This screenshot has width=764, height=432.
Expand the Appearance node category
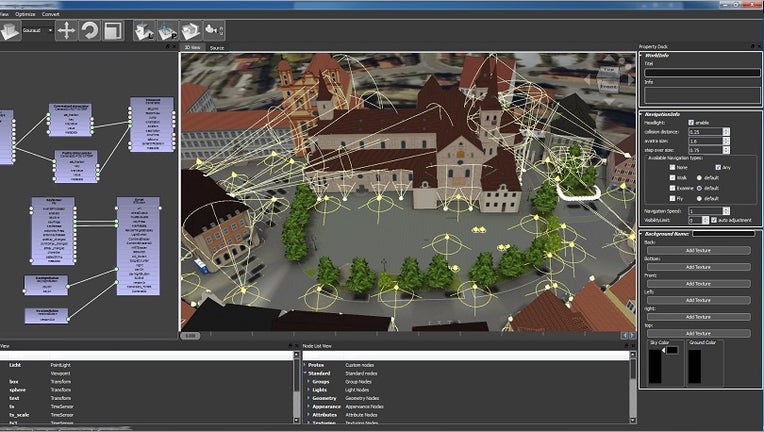(x=308, y=406)
